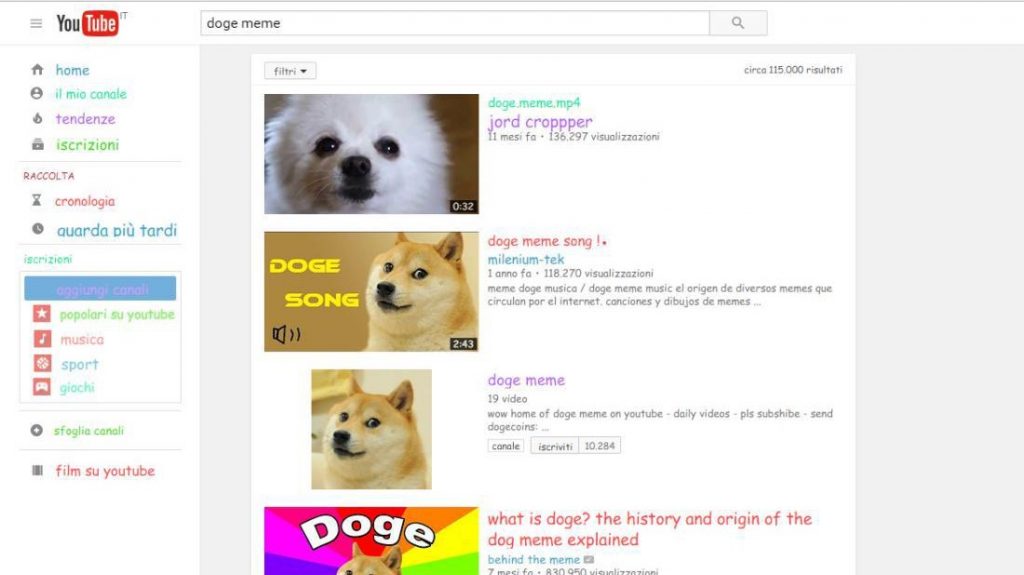Open the doge meme song ! title

coord(547,241)
